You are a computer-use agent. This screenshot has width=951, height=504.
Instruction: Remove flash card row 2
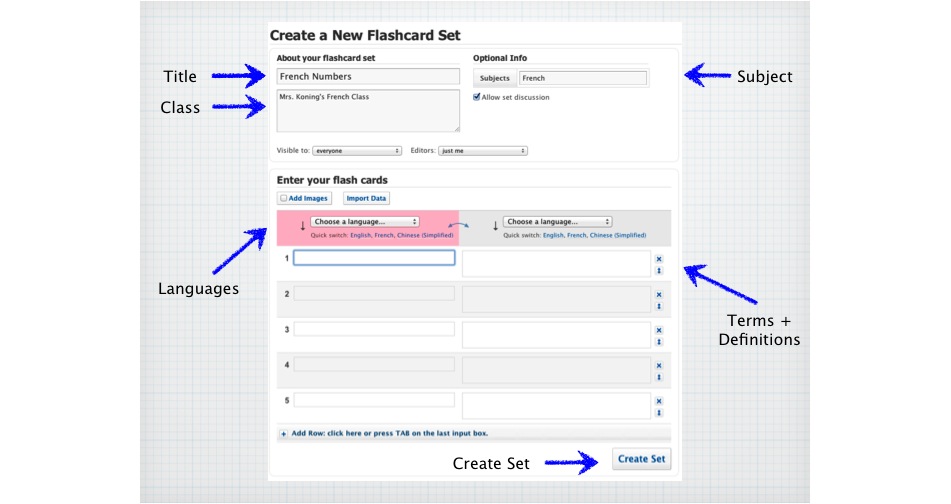pyautogui.click(x=659, y=295)
